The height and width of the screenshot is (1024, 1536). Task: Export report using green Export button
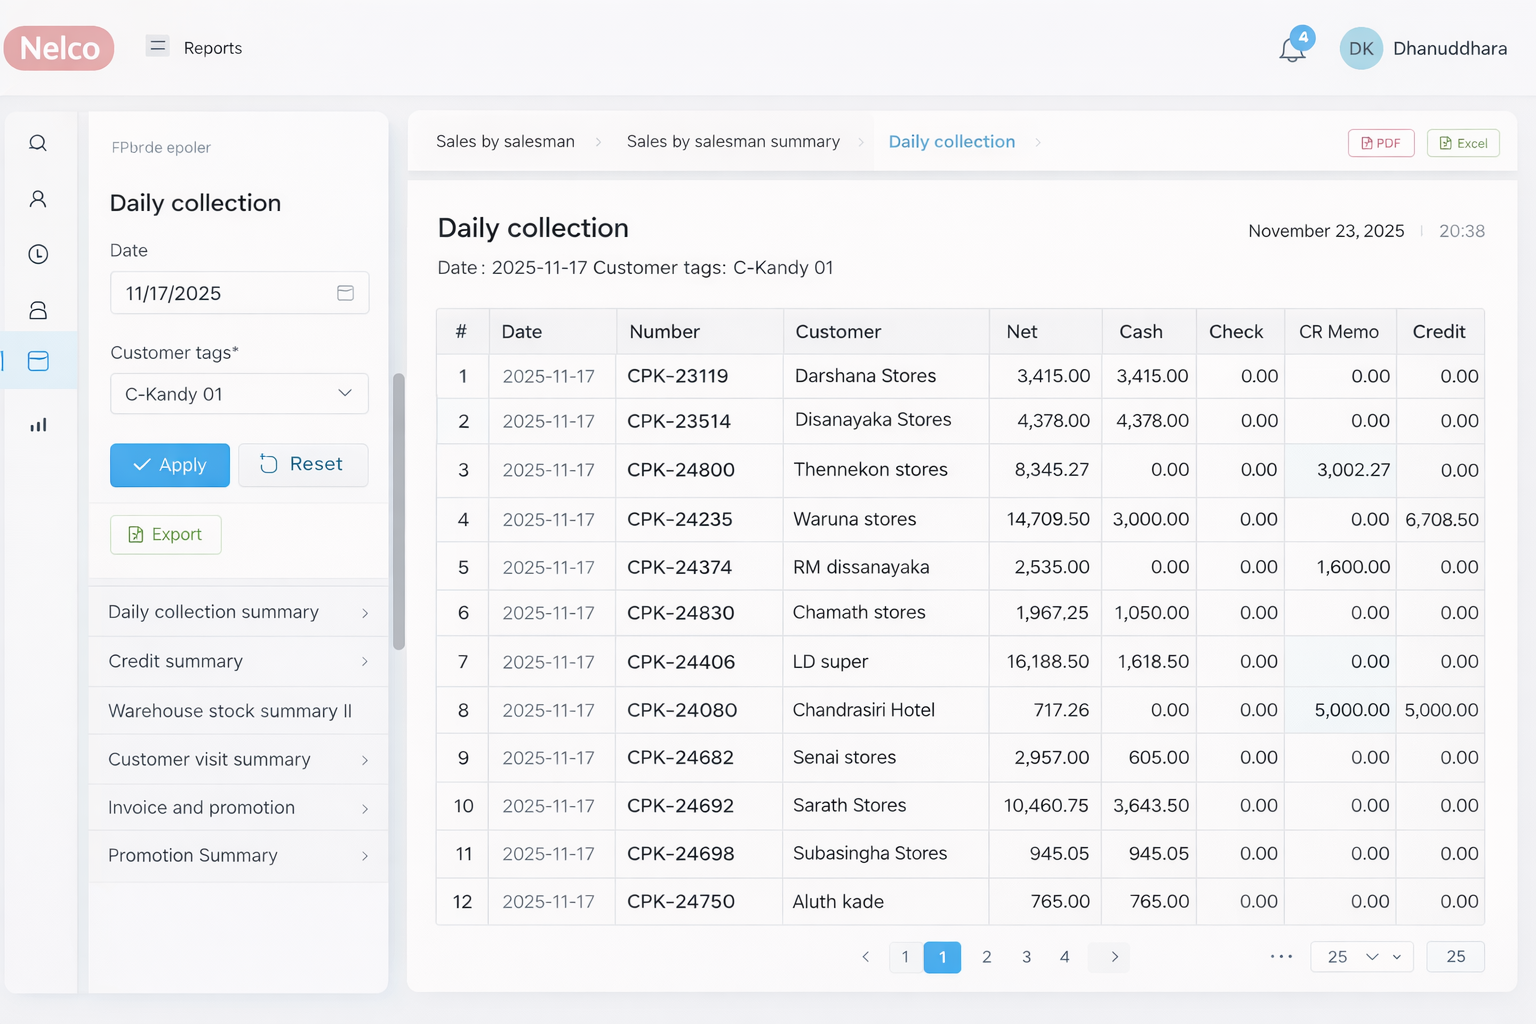tap(166, 535)
